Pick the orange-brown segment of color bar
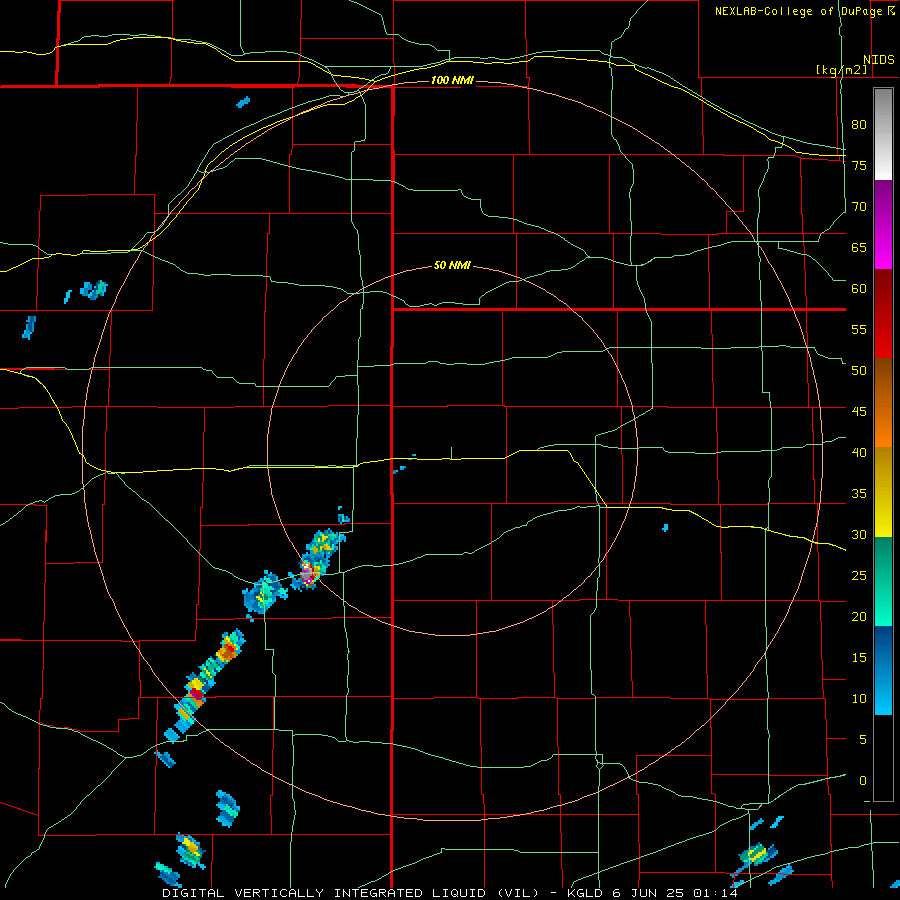Viewport: 900px width, 900px height. pos(883,403)
